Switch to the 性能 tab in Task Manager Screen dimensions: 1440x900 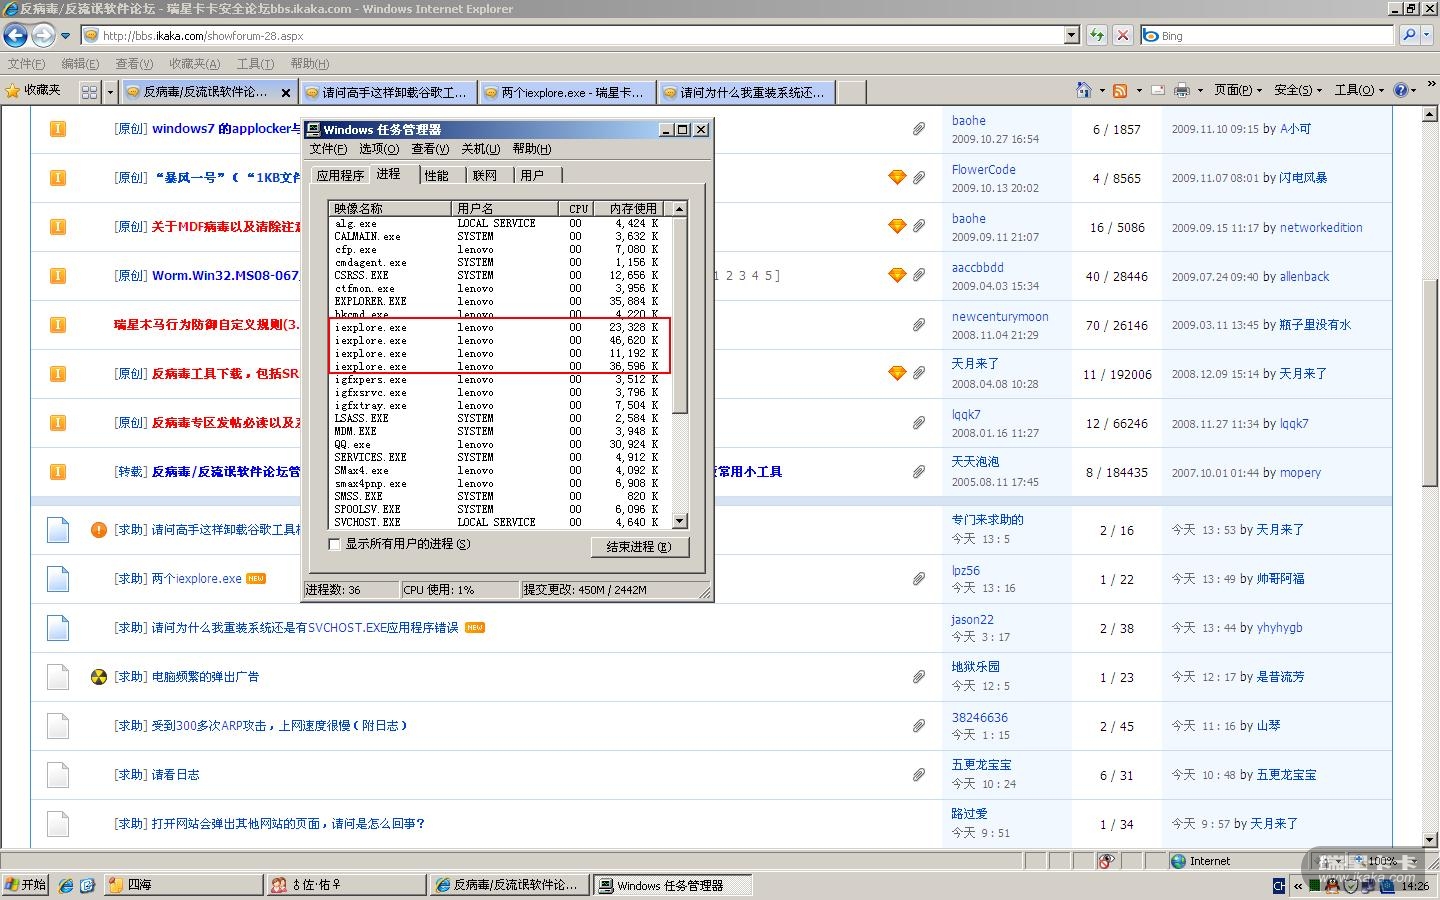pyautogui.click(x=436, y=175)
